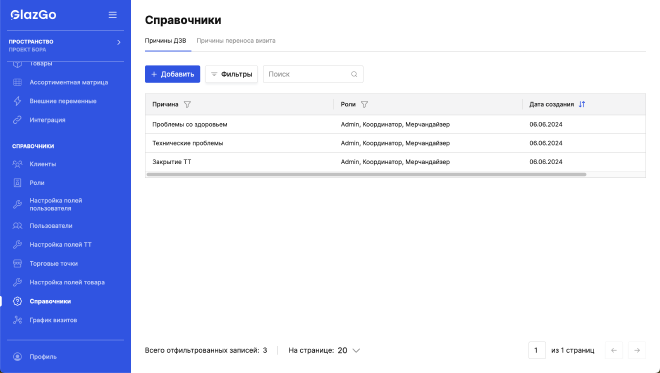Open Интеграция menu item
Viewport: 660px width, 373px height.
[x=47, y=120]
